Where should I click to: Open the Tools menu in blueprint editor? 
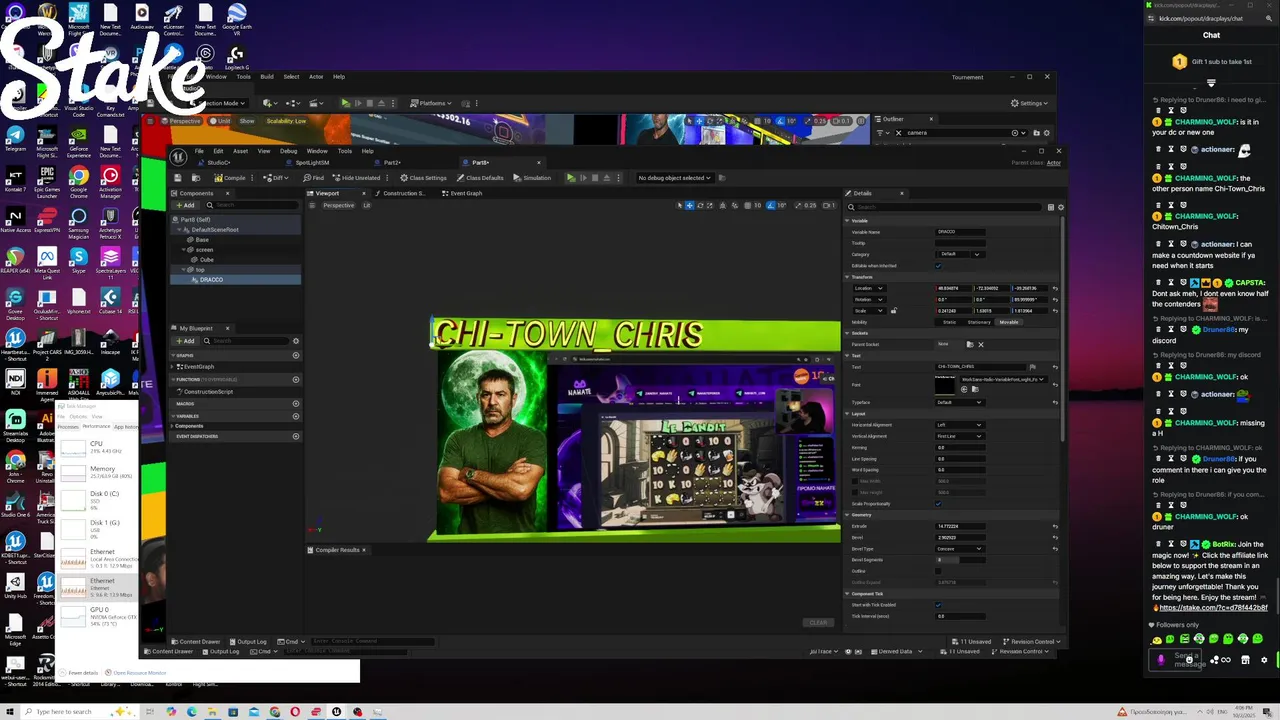345,151
